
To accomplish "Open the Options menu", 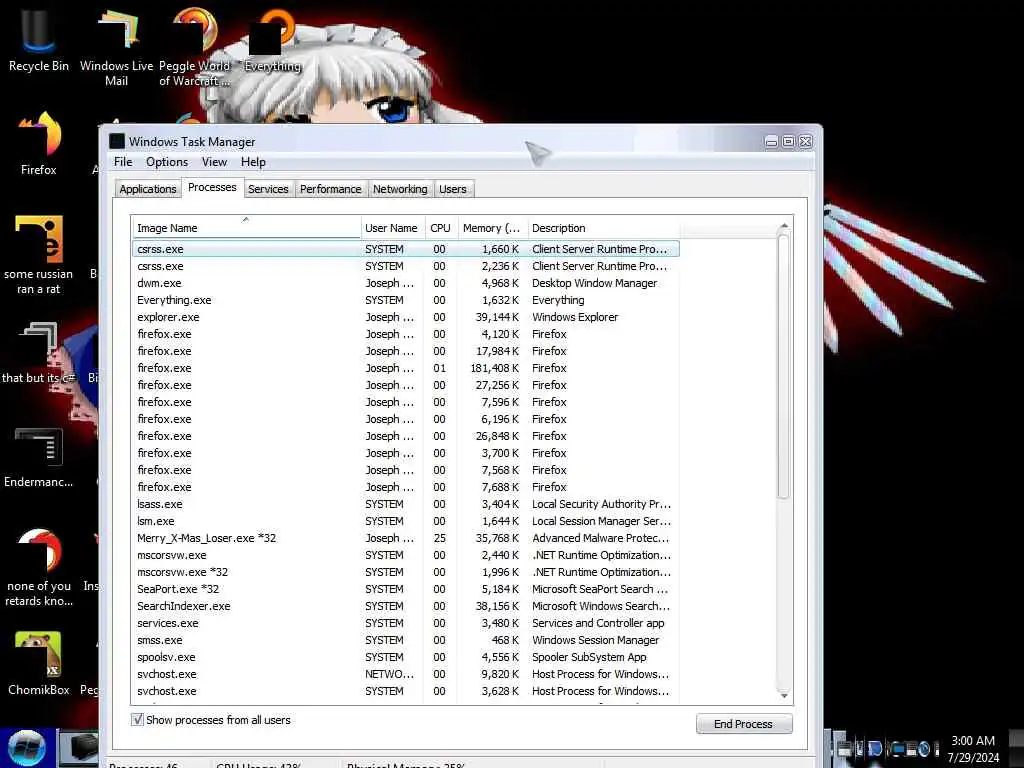I will click(167, 162).
